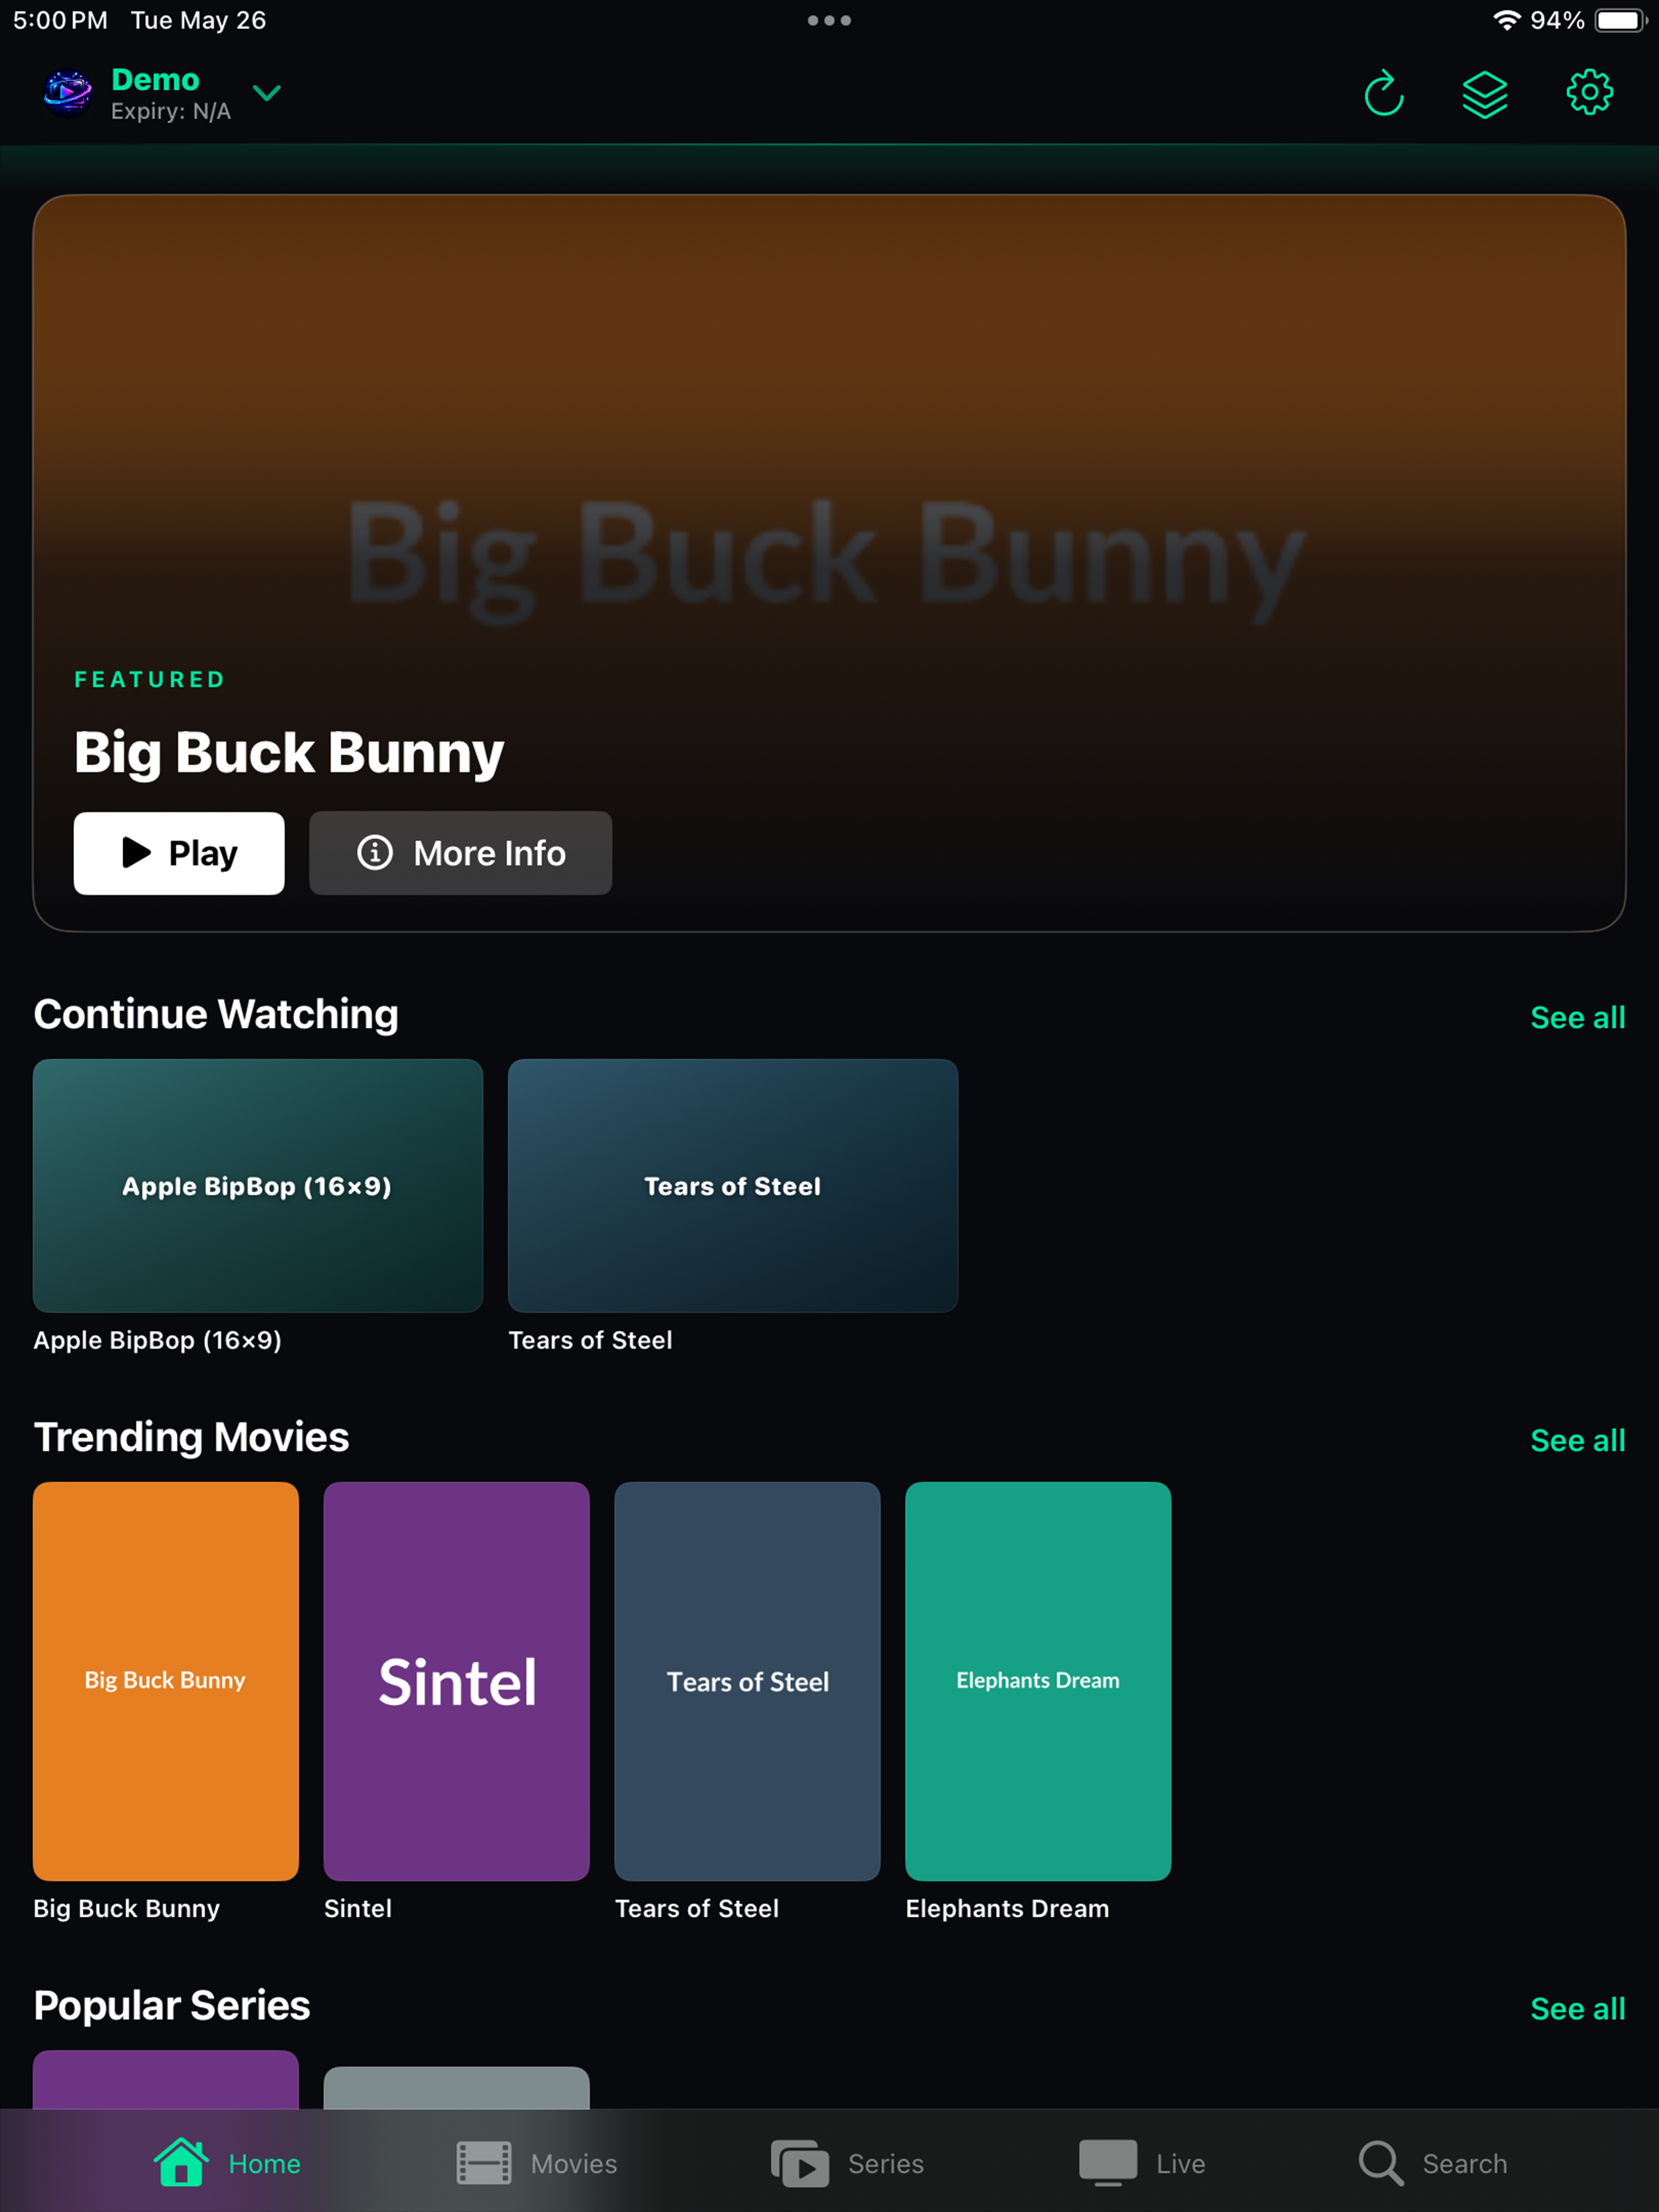
Task: Tap Apple BipBop (16×9) caption text
Action: point(157,1340)
